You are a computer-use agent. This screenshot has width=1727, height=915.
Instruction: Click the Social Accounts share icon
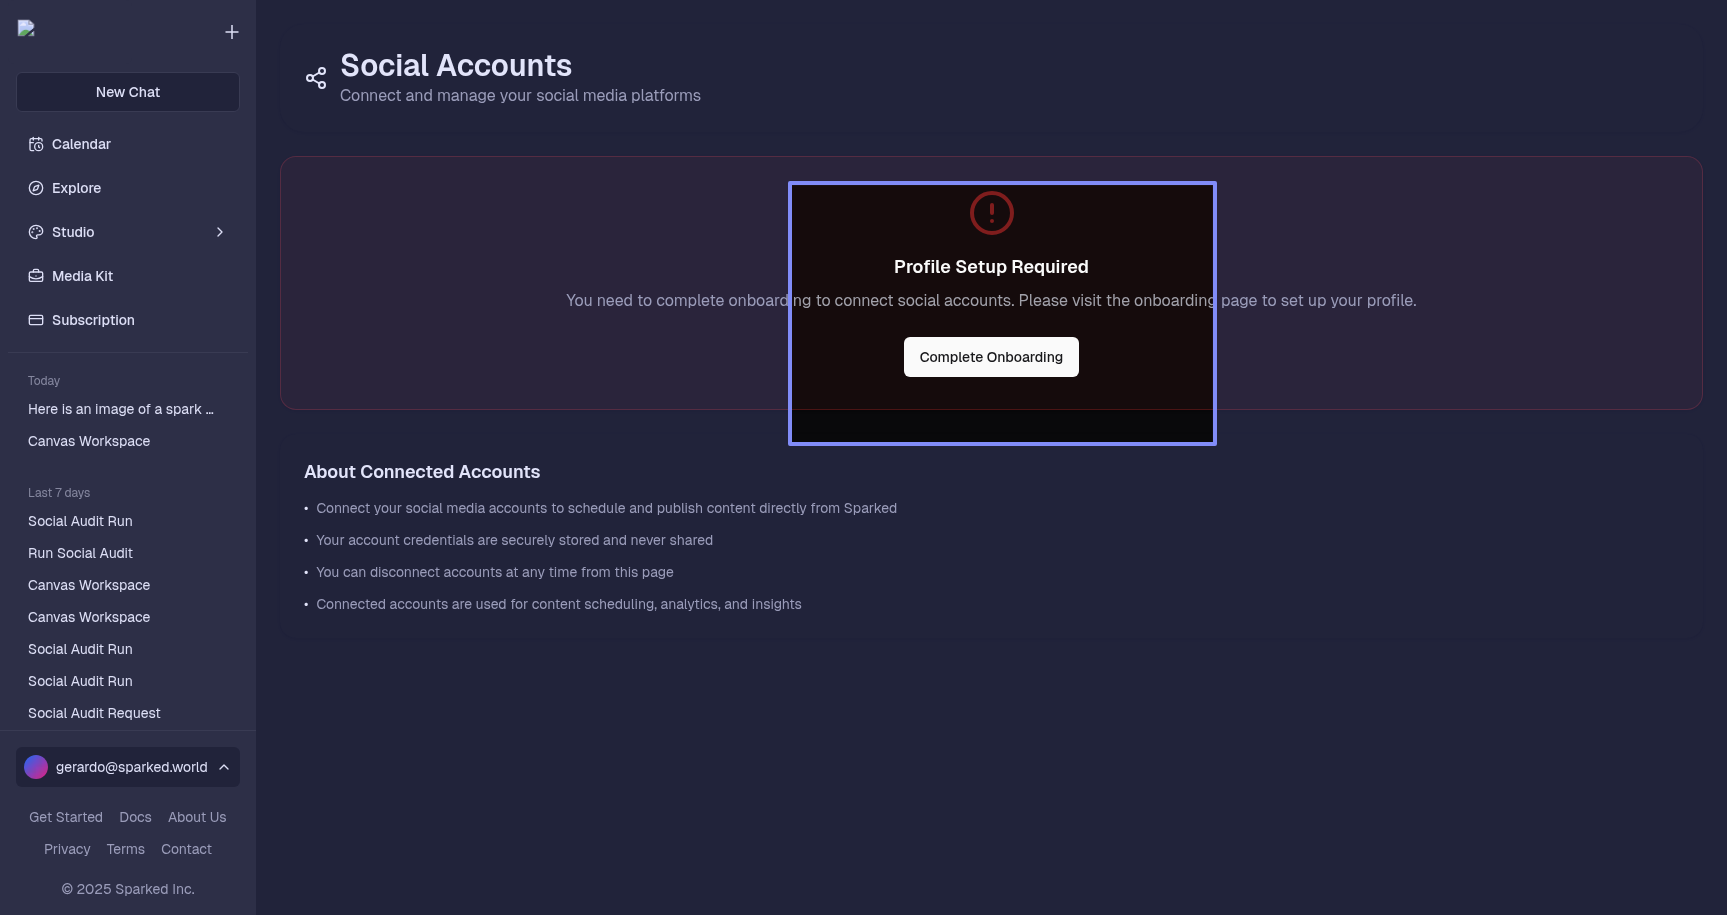click(x=316, y=78)
